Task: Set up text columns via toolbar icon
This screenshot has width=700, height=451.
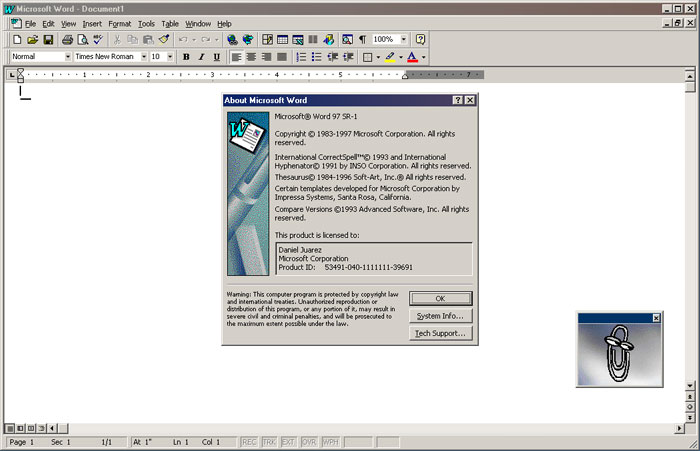Action: pos(313,40)
